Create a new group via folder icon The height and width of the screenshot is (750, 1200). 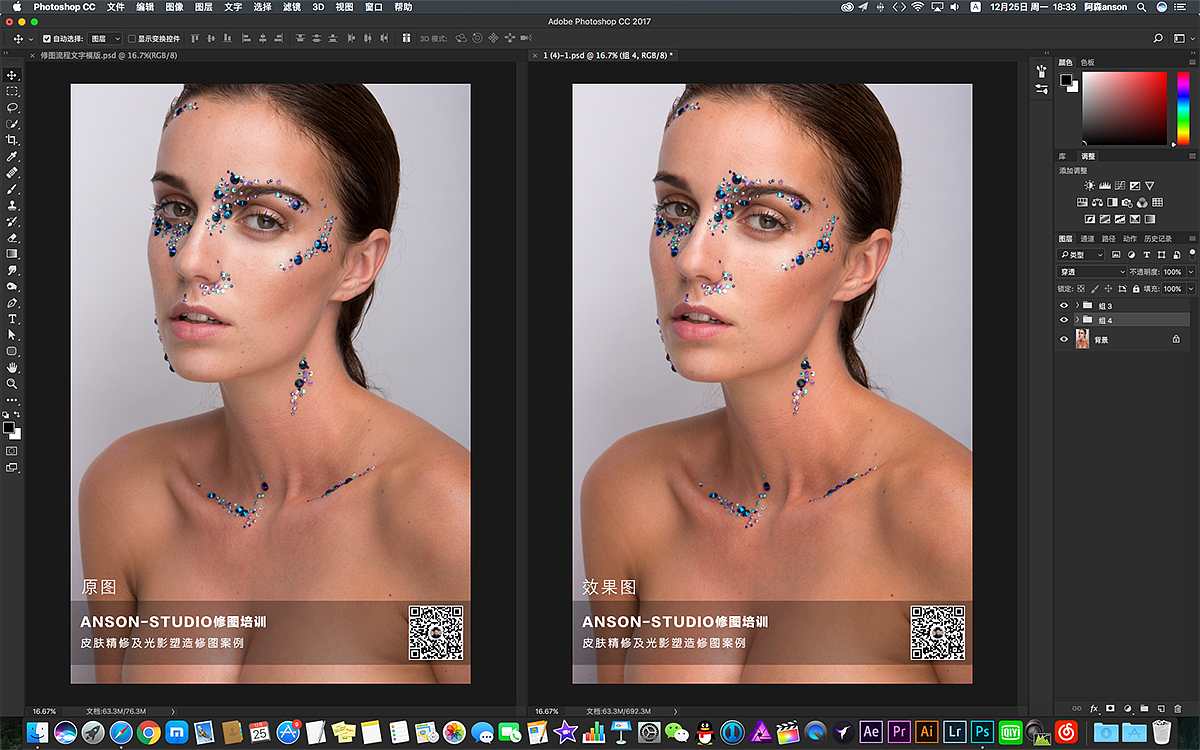1144,708
